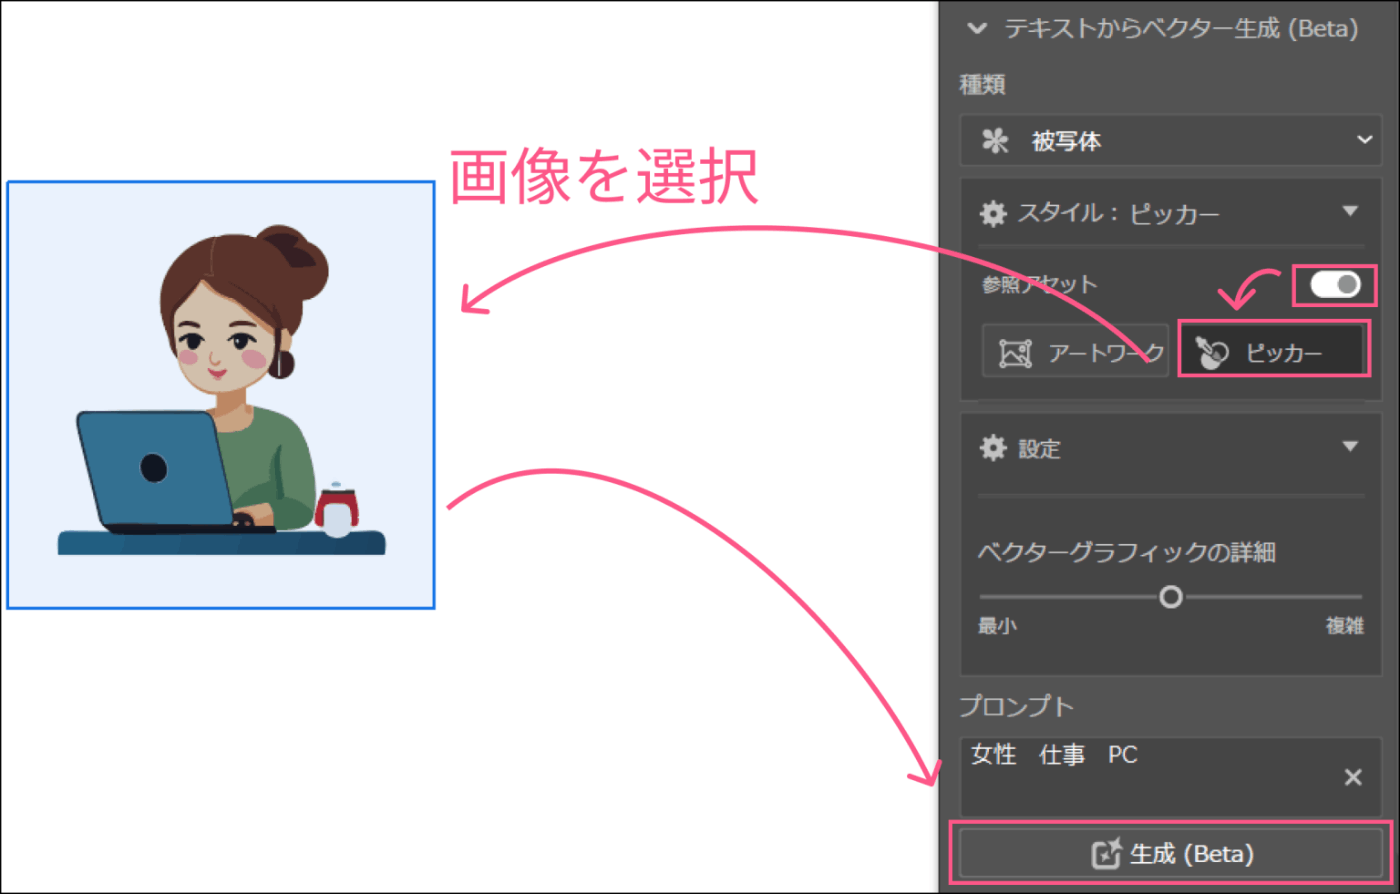This screenshot has height=894, width=1400.
Task: Click the flower icon beside 被写体
Action: coord(994,141)
